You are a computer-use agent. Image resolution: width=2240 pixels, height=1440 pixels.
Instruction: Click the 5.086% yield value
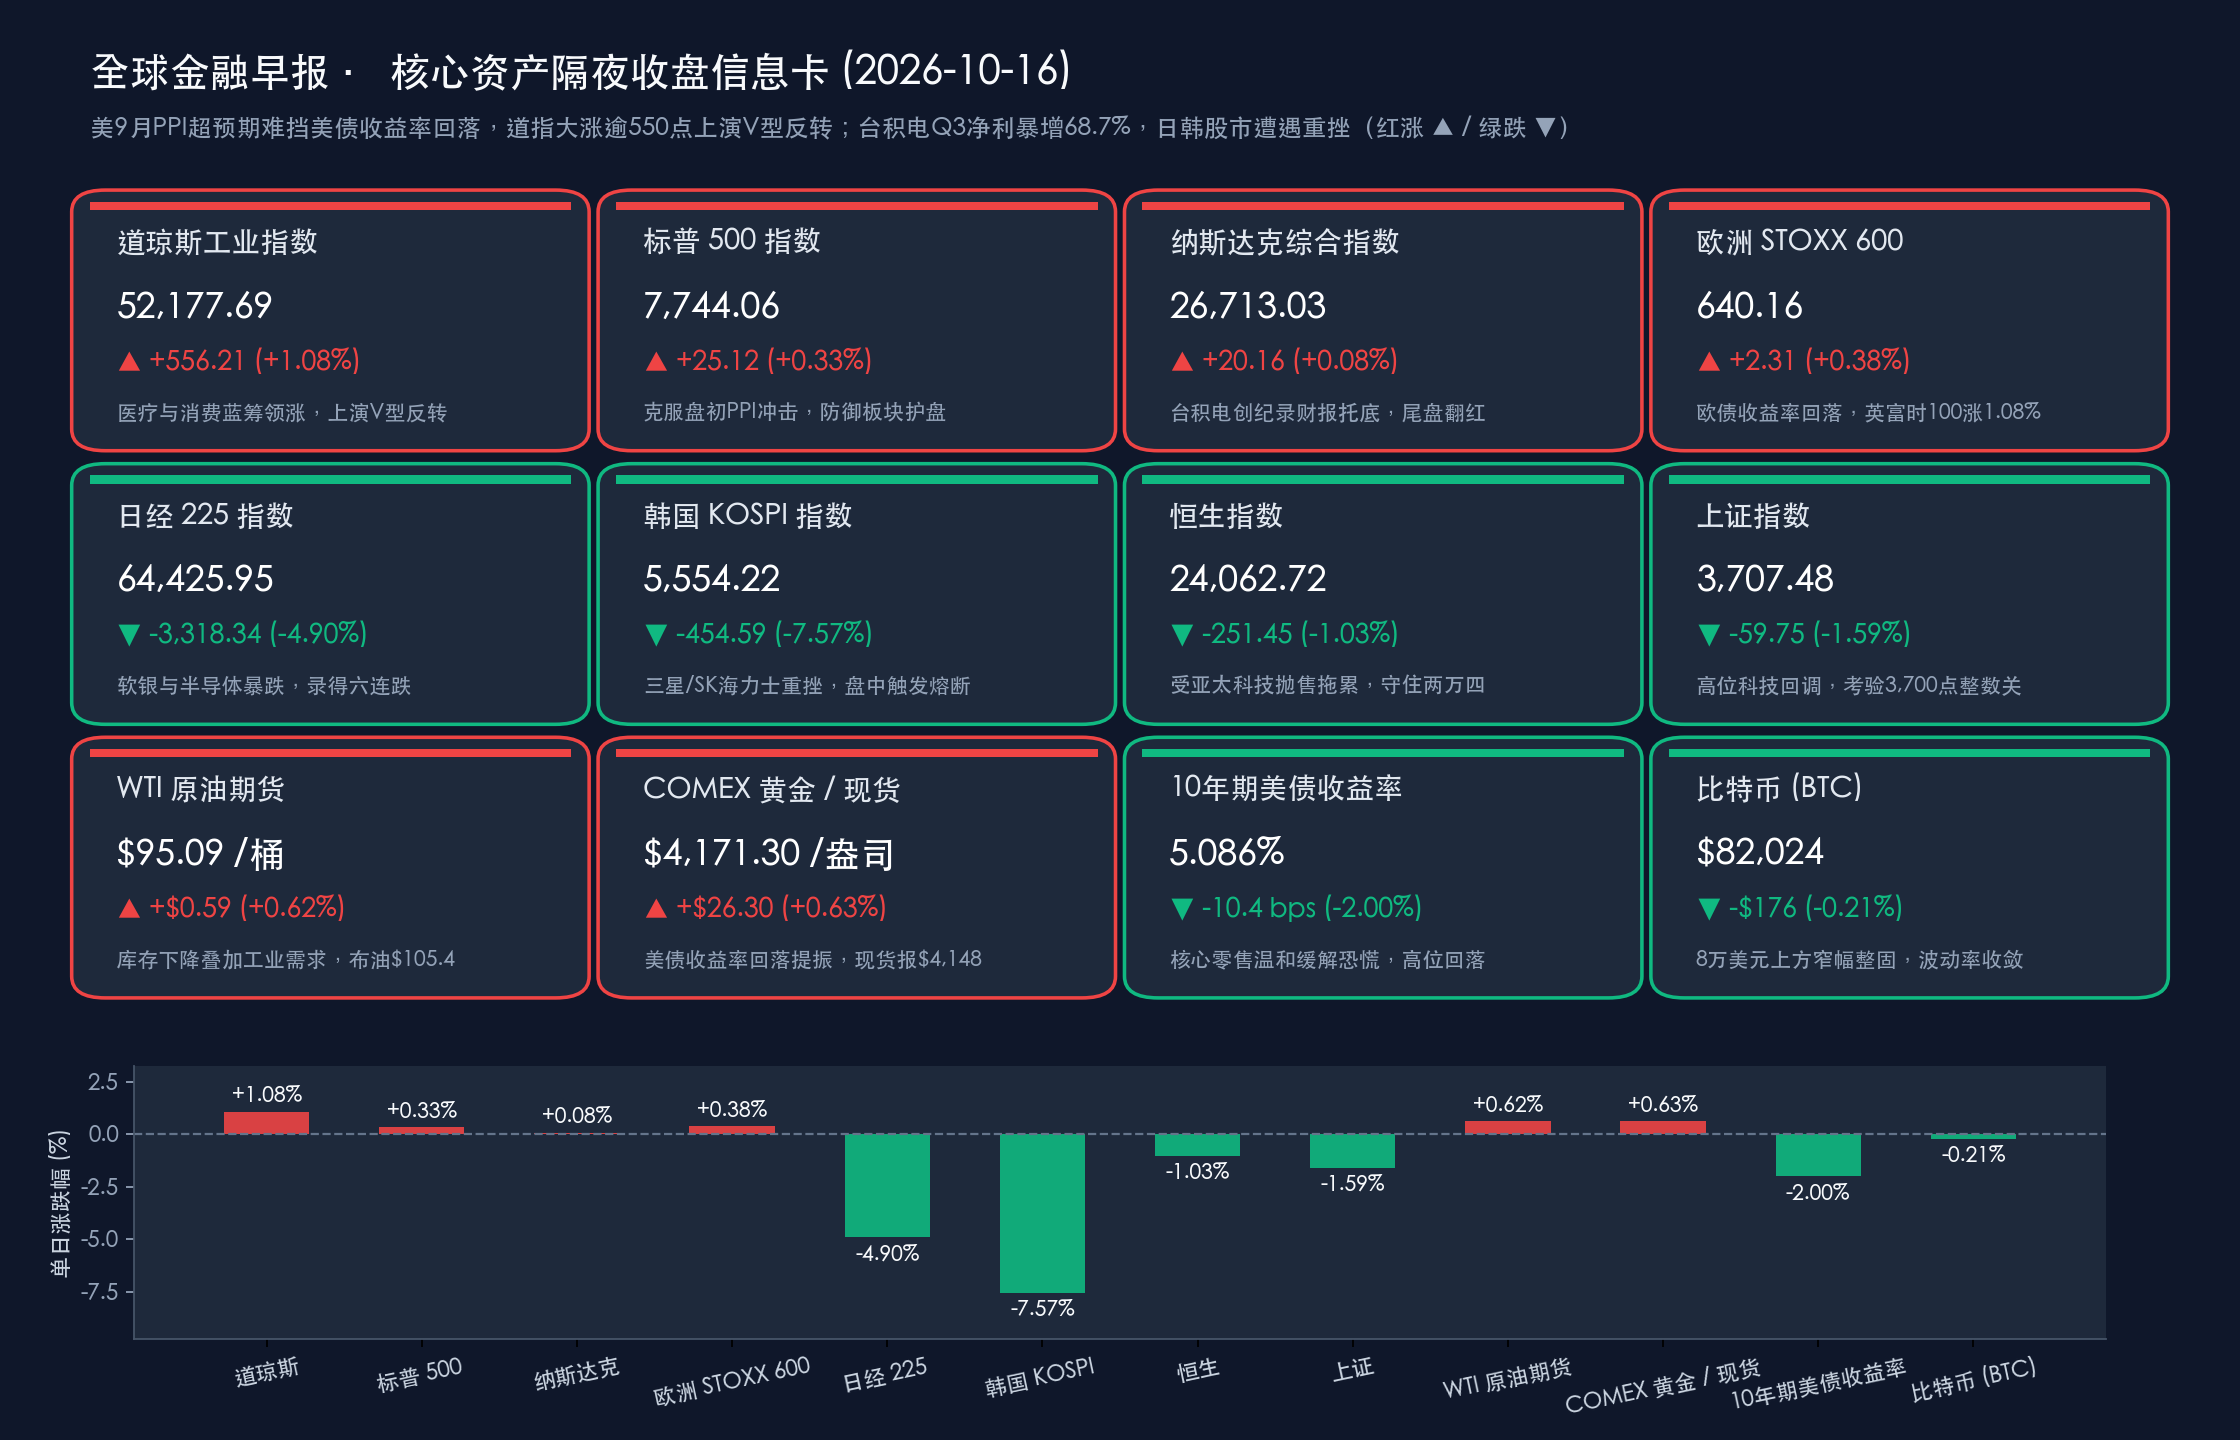point(1227,852)
